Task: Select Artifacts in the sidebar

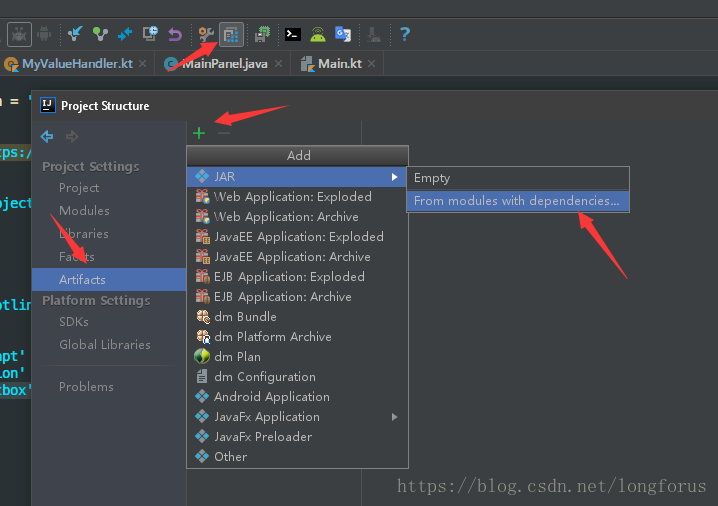Action: (109, 279)
